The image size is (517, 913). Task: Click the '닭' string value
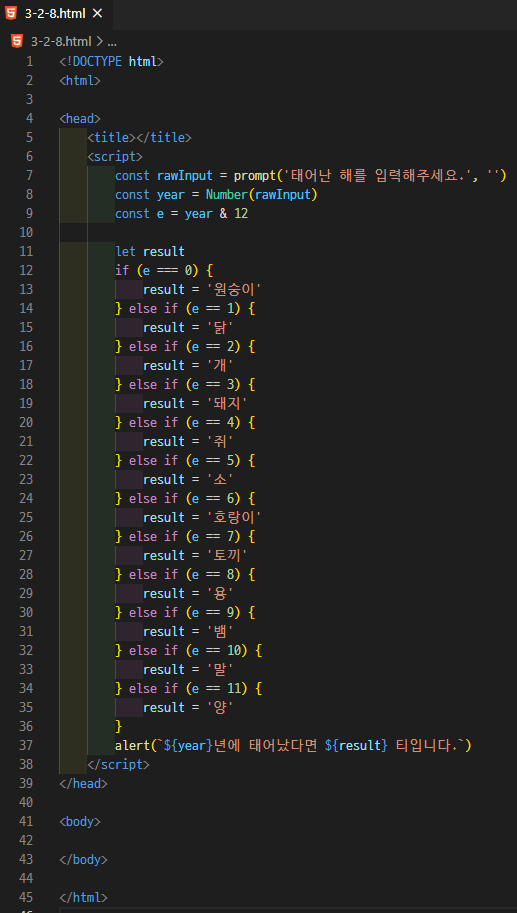point(219,327)
